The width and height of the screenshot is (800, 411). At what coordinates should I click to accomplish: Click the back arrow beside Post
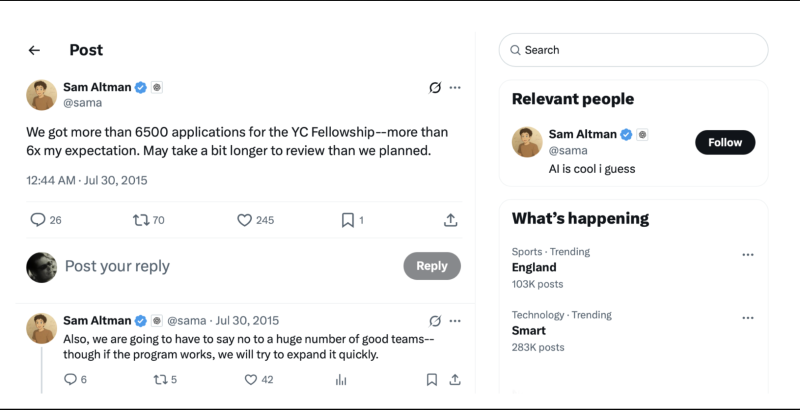click(x=35, y=50)
